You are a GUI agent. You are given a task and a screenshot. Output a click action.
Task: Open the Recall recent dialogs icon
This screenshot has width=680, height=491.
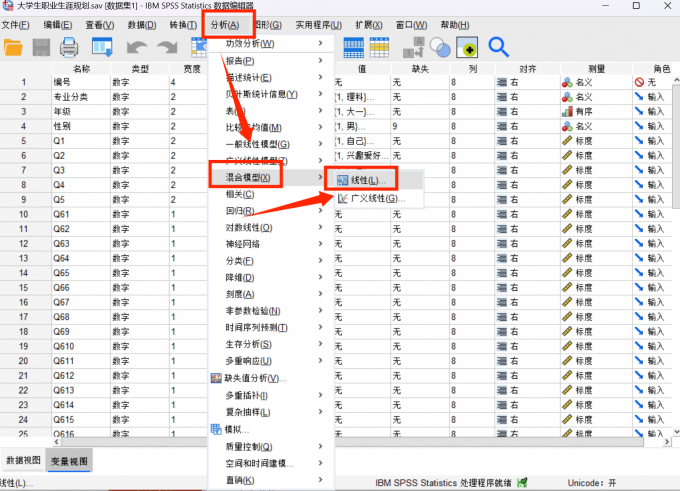pos(102,47)
